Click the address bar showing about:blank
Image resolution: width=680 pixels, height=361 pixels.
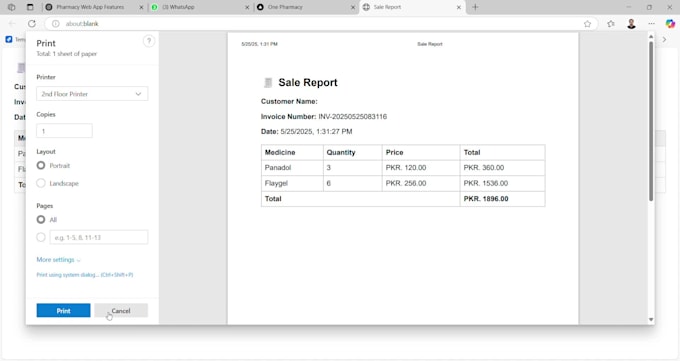[x=321, y=24]
